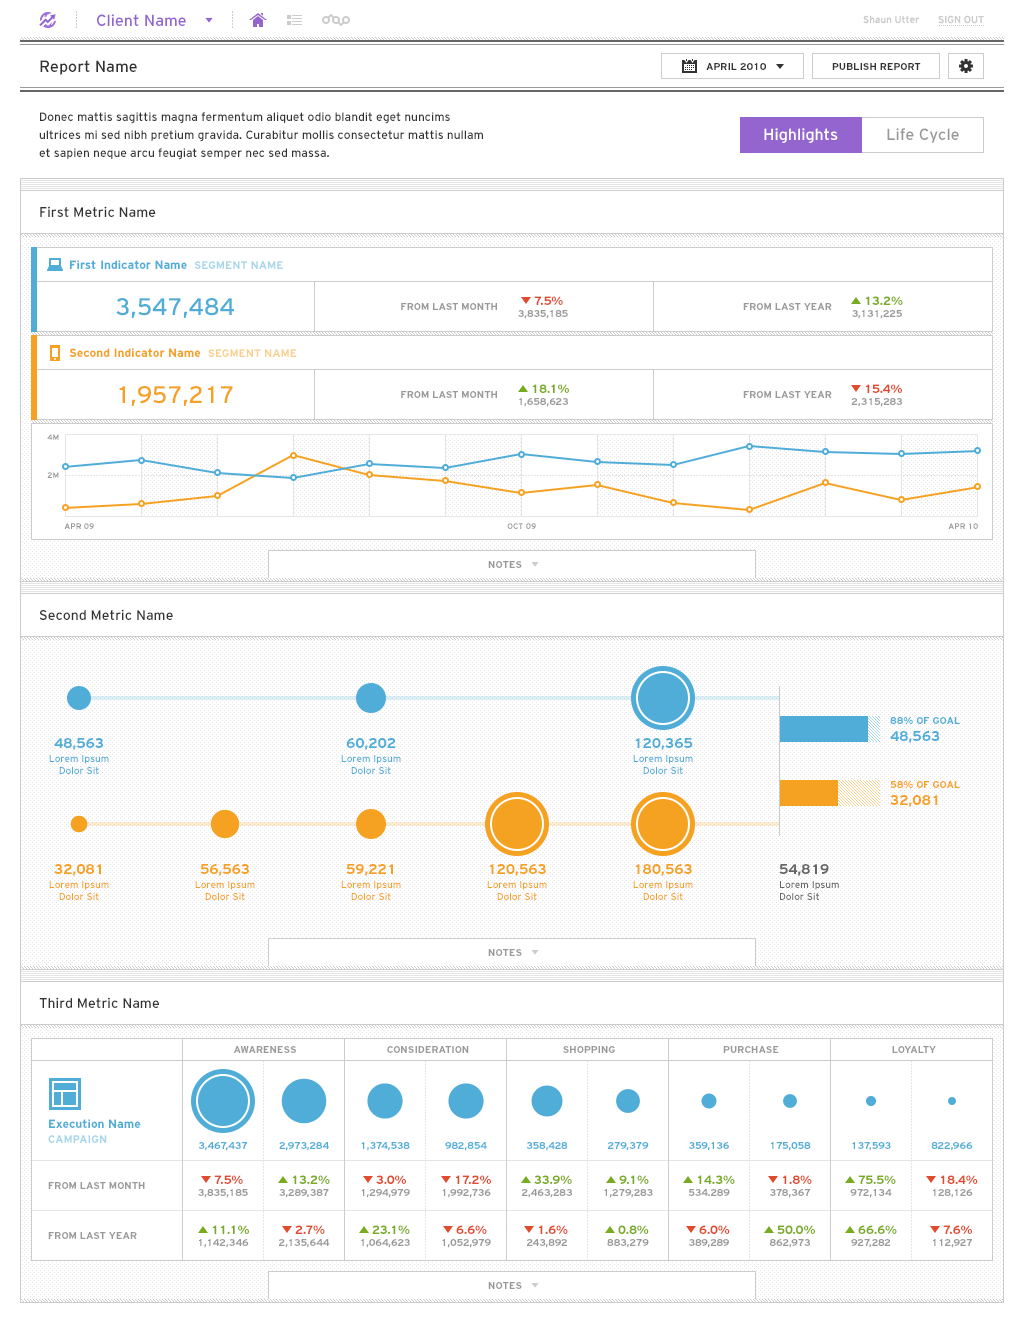Switch to the Highlights view

[x=800, y=135]
